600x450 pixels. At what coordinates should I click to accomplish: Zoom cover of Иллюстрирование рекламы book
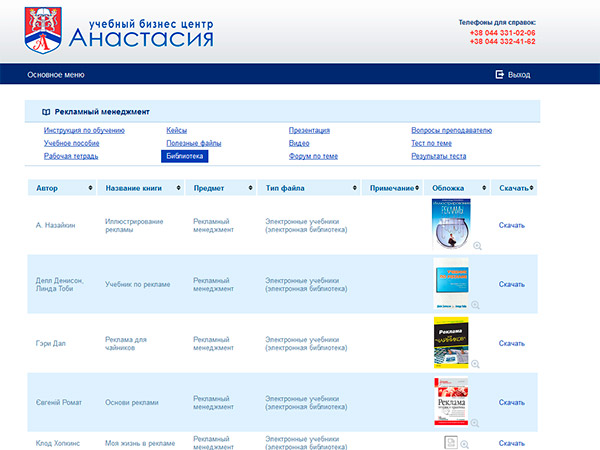[x=477, y=246]
